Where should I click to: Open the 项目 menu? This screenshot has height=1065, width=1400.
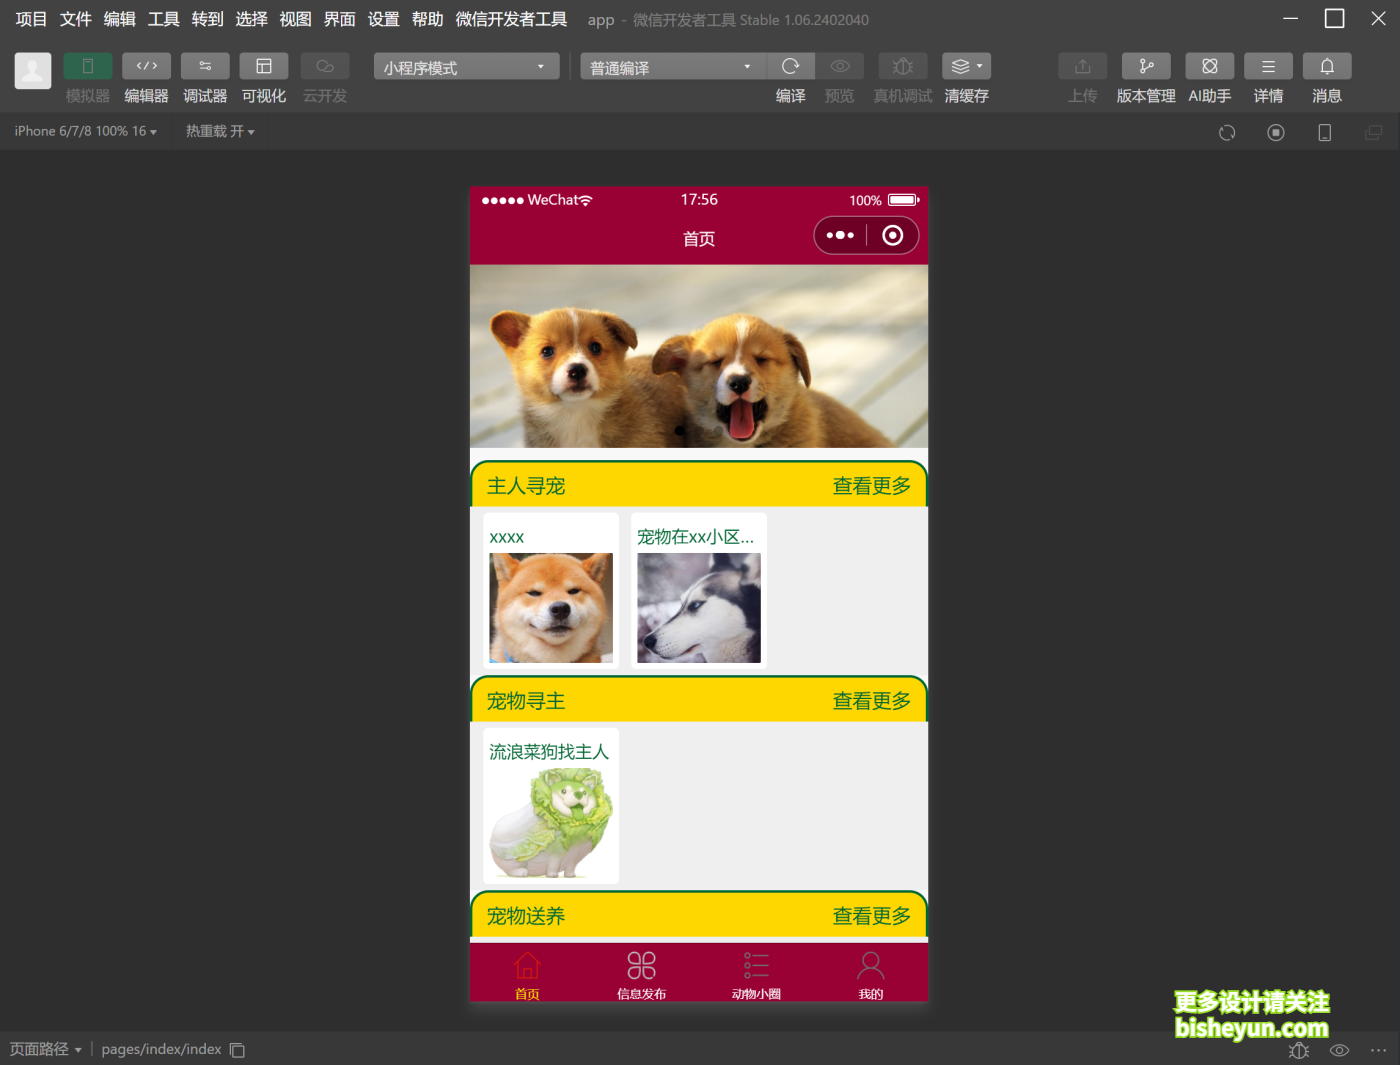coord(30,18)
